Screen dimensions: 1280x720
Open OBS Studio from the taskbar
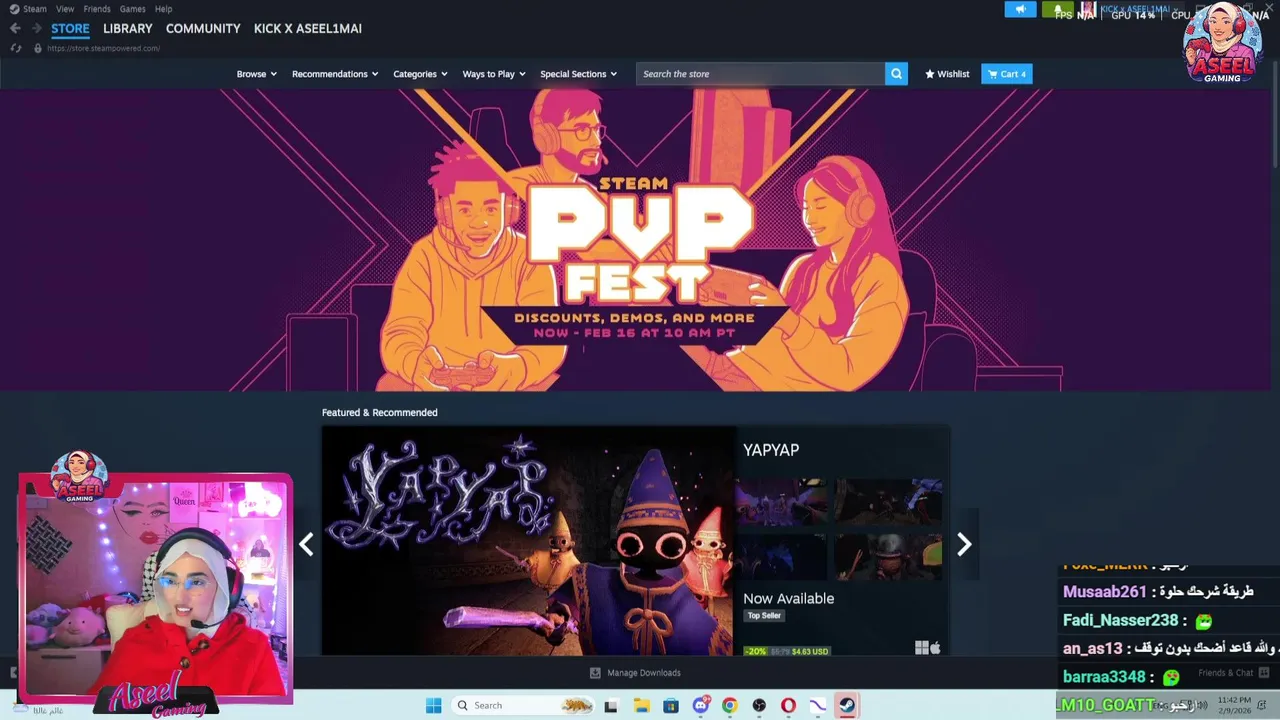(x=759, y=706)
